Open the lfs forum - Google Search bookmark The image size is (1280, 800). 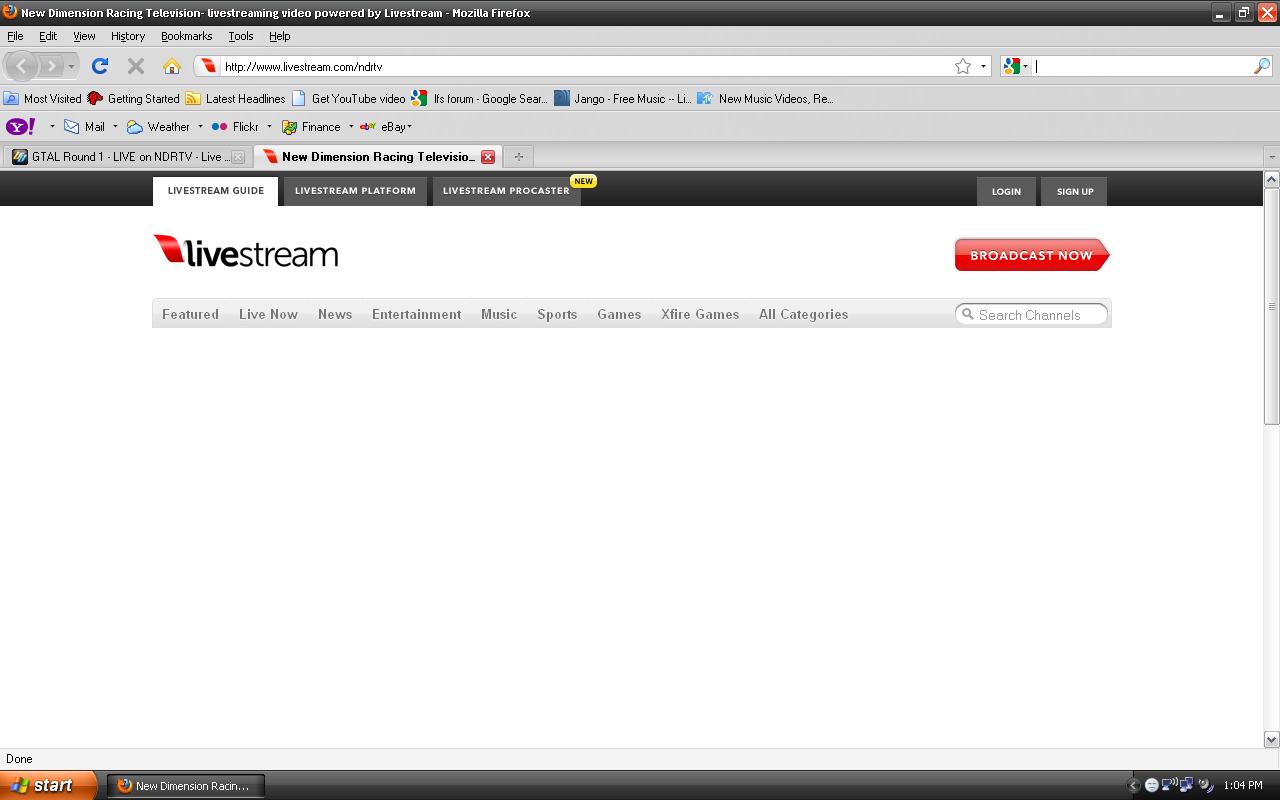480,99
